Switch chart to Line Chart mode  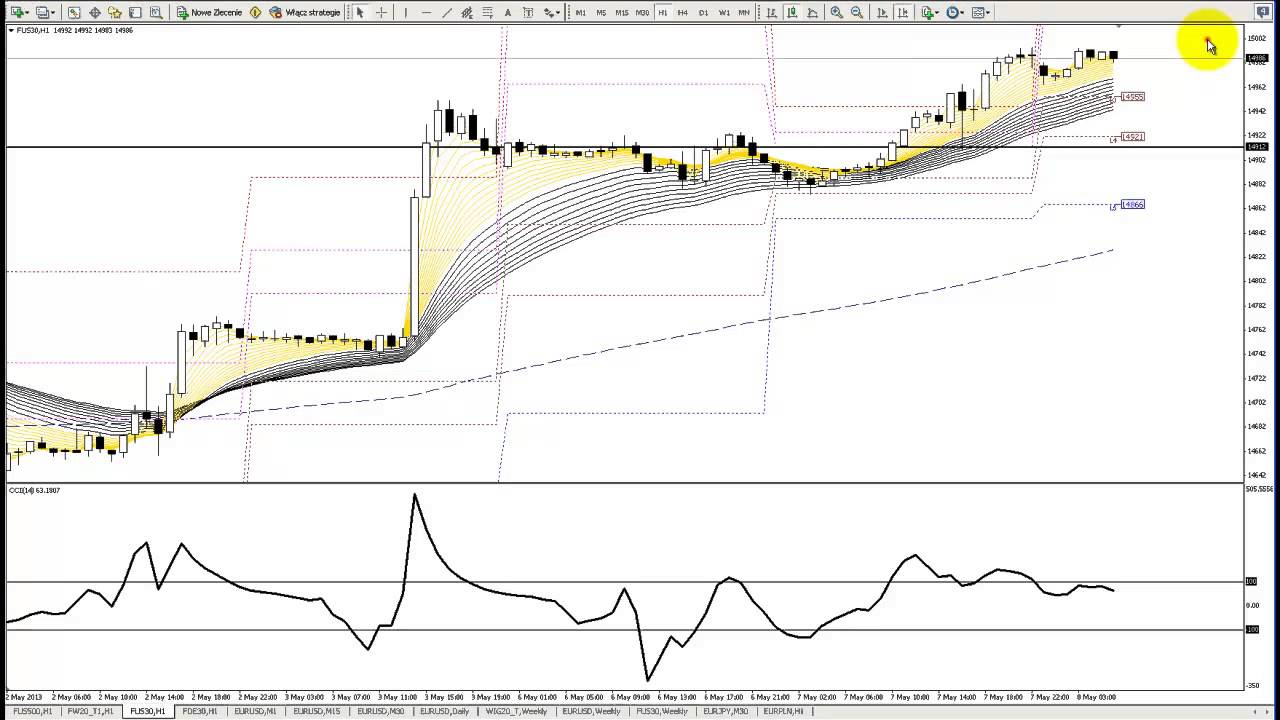click(x=812, y=12)
